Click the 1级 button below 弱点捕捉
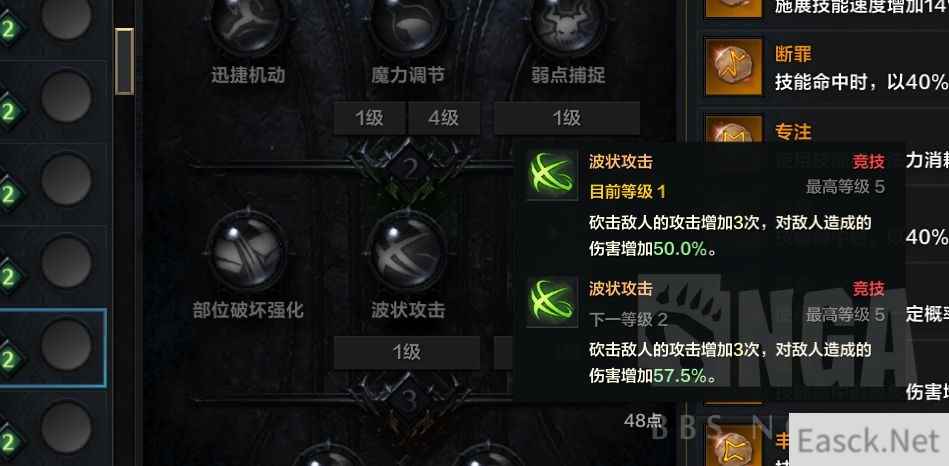The height and width of the screenshot is (466, 949). click(567, 118)
